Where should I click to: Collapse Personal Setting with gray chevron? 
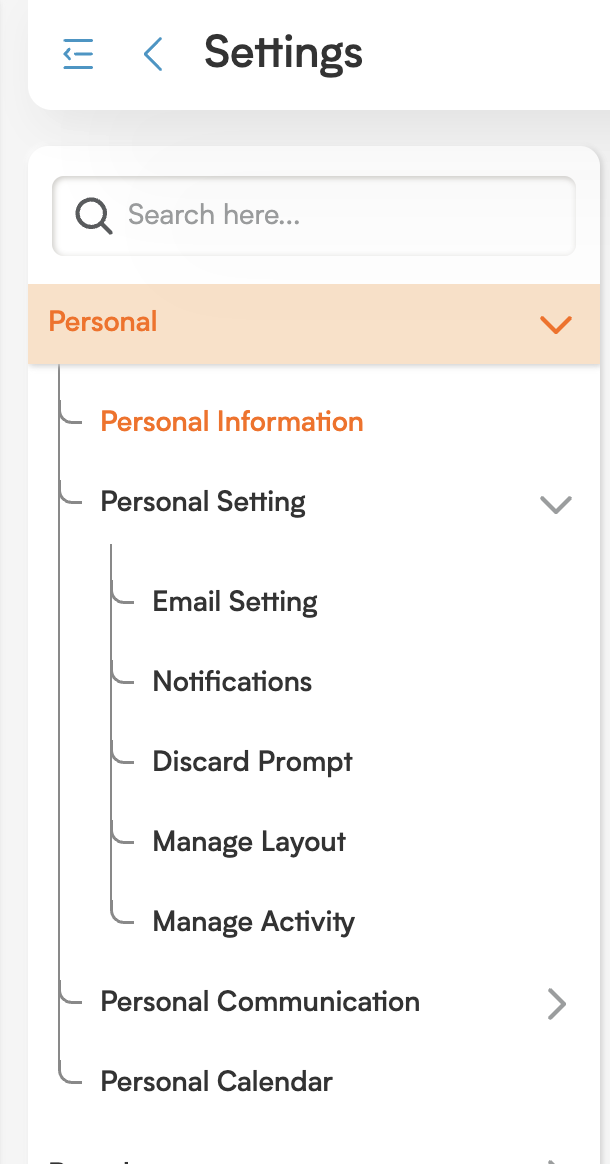click(x=556, y=504)
